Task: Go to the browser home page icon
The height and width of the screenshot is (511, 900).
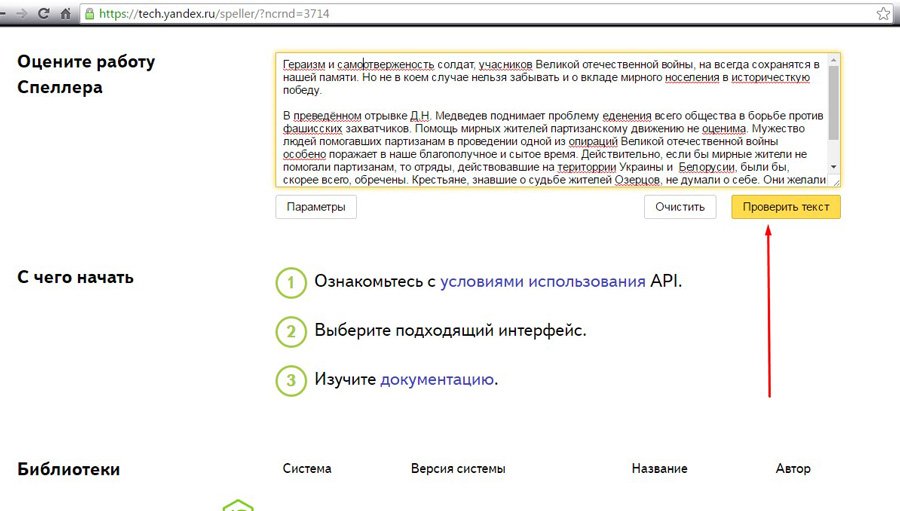Action: click(x=65, y=14)
